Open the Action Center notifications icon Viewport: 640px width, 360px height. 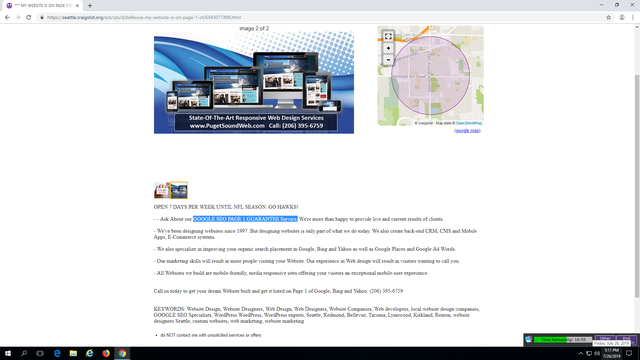[x=629, y=353]
